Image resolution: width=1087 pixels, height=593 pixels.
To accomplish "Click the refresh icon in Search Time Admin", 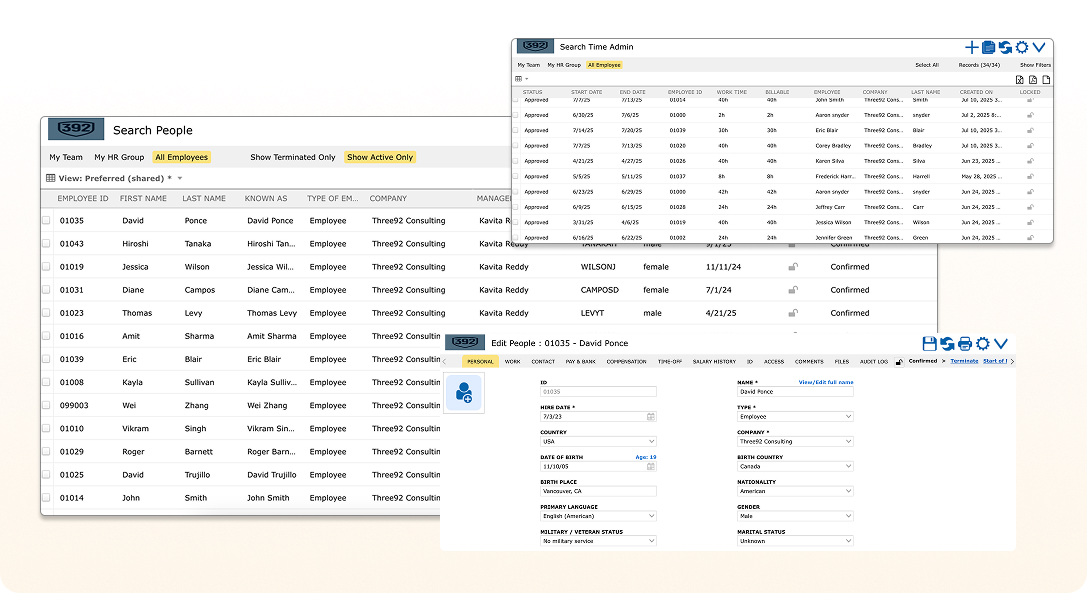I will 1005,47.
